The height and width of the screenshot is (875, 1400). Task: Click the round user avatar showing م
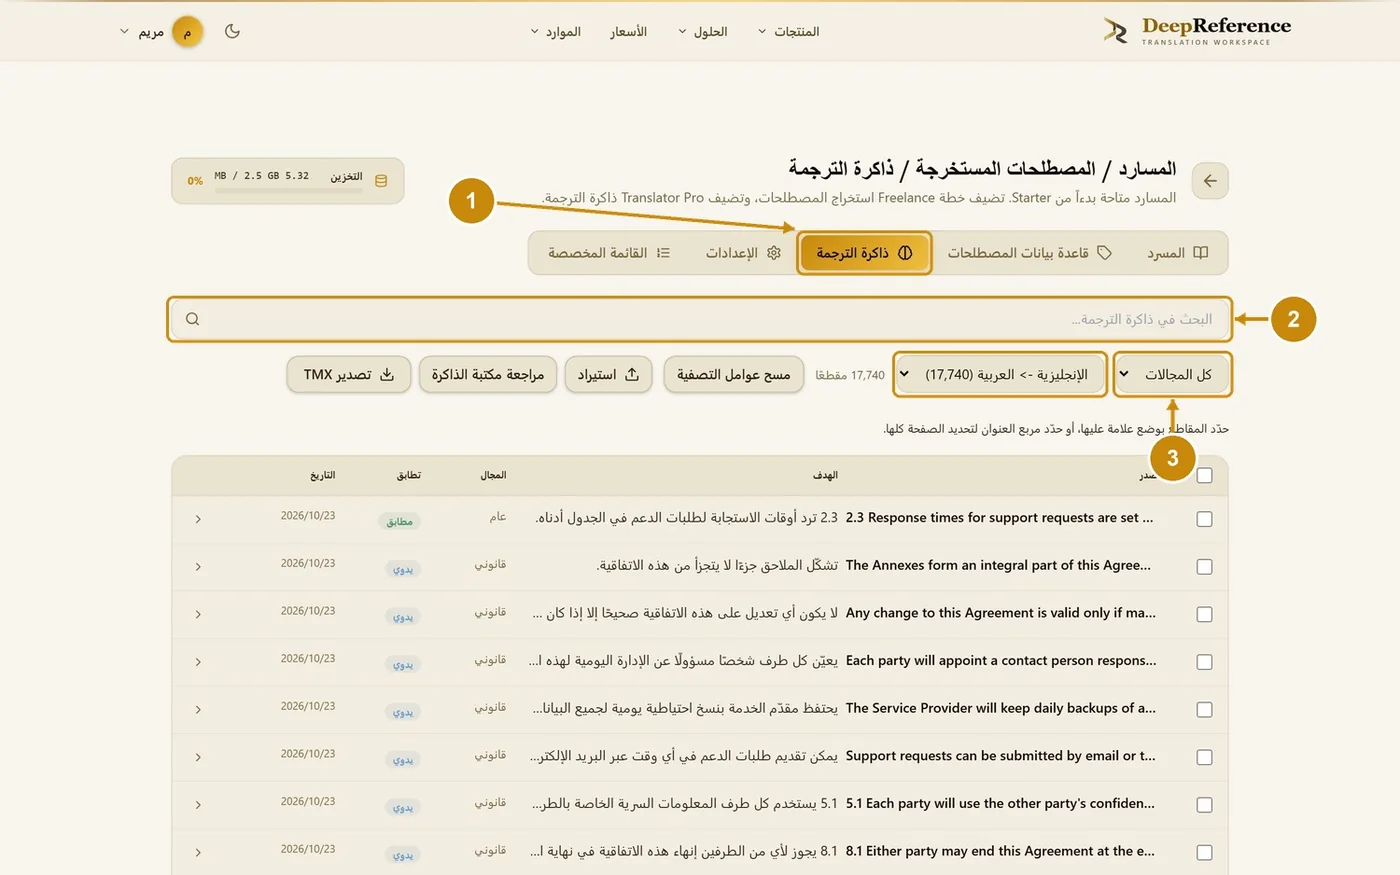click(187, 32)
